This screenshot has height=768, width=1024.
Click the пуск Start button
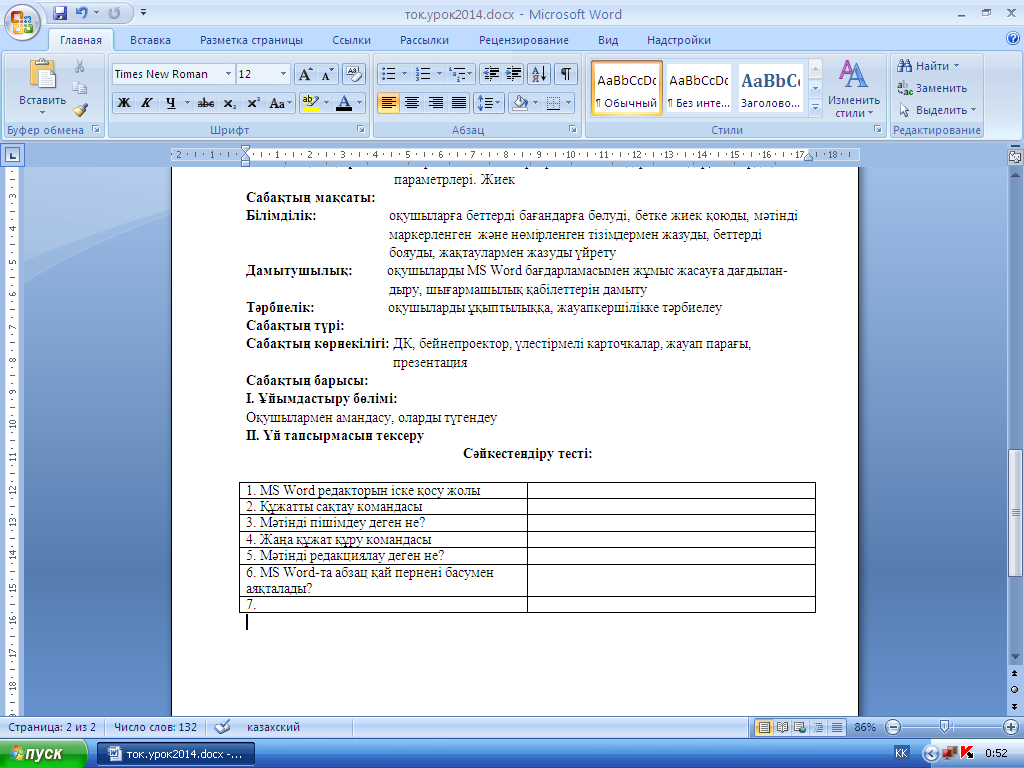coord(42,754)
